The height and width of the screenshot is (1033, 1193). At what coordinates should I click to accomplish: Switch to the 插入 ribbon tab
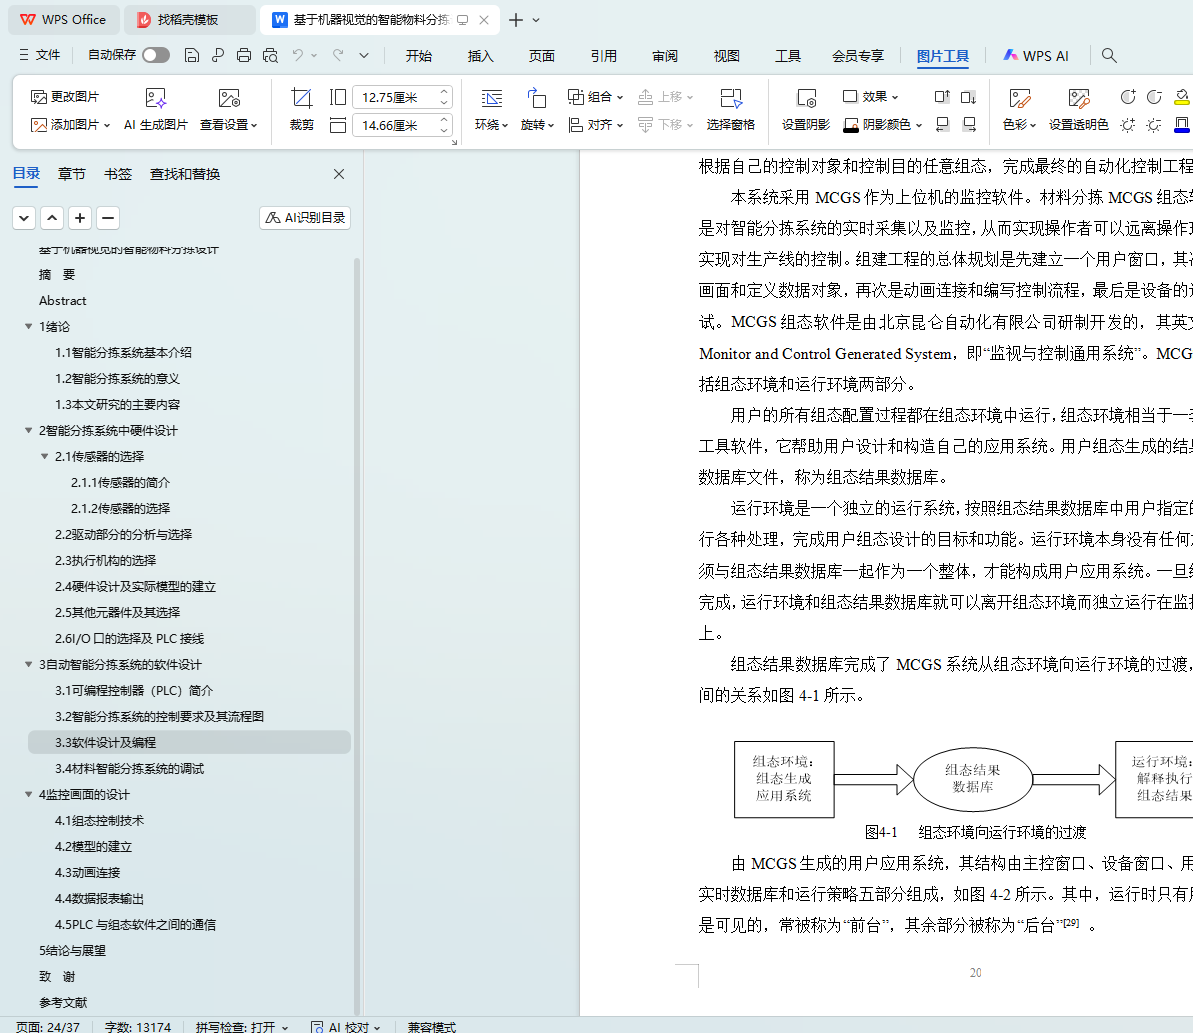[480, 56]
